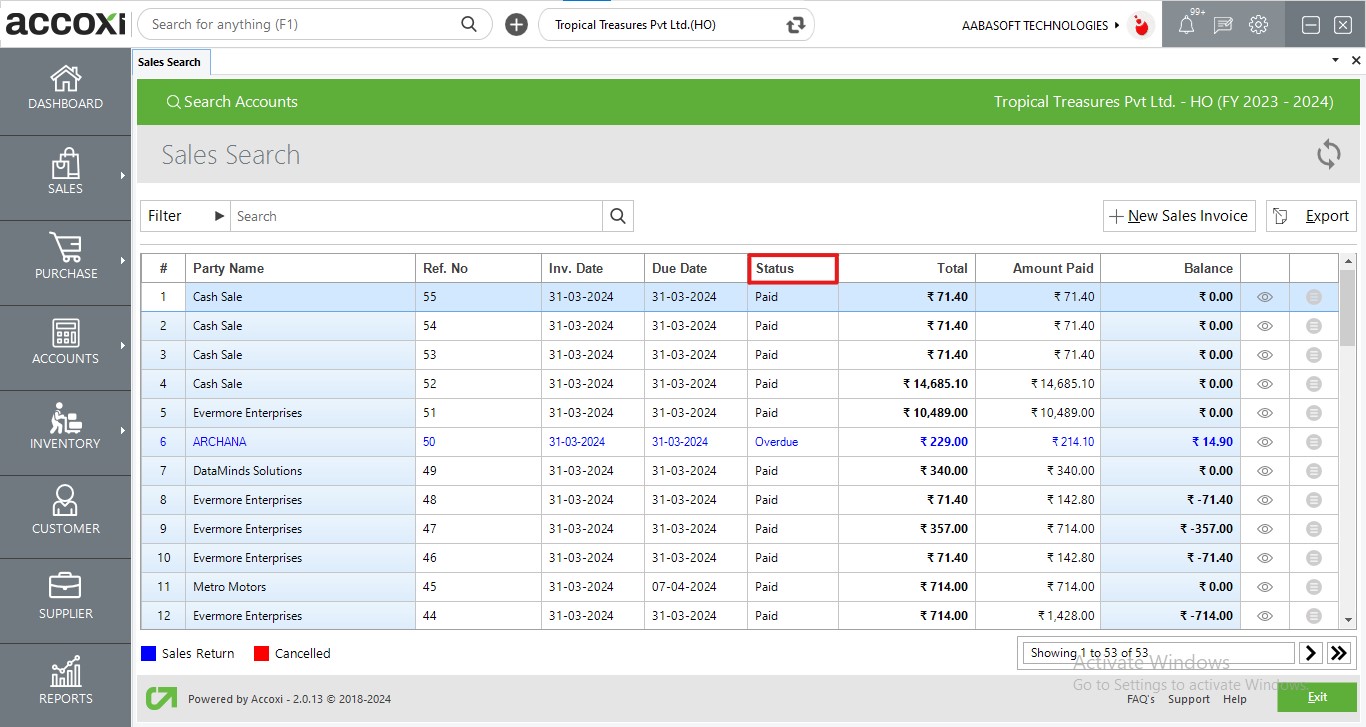
Task: Open the notifications bell
Action: [1186, 25]
